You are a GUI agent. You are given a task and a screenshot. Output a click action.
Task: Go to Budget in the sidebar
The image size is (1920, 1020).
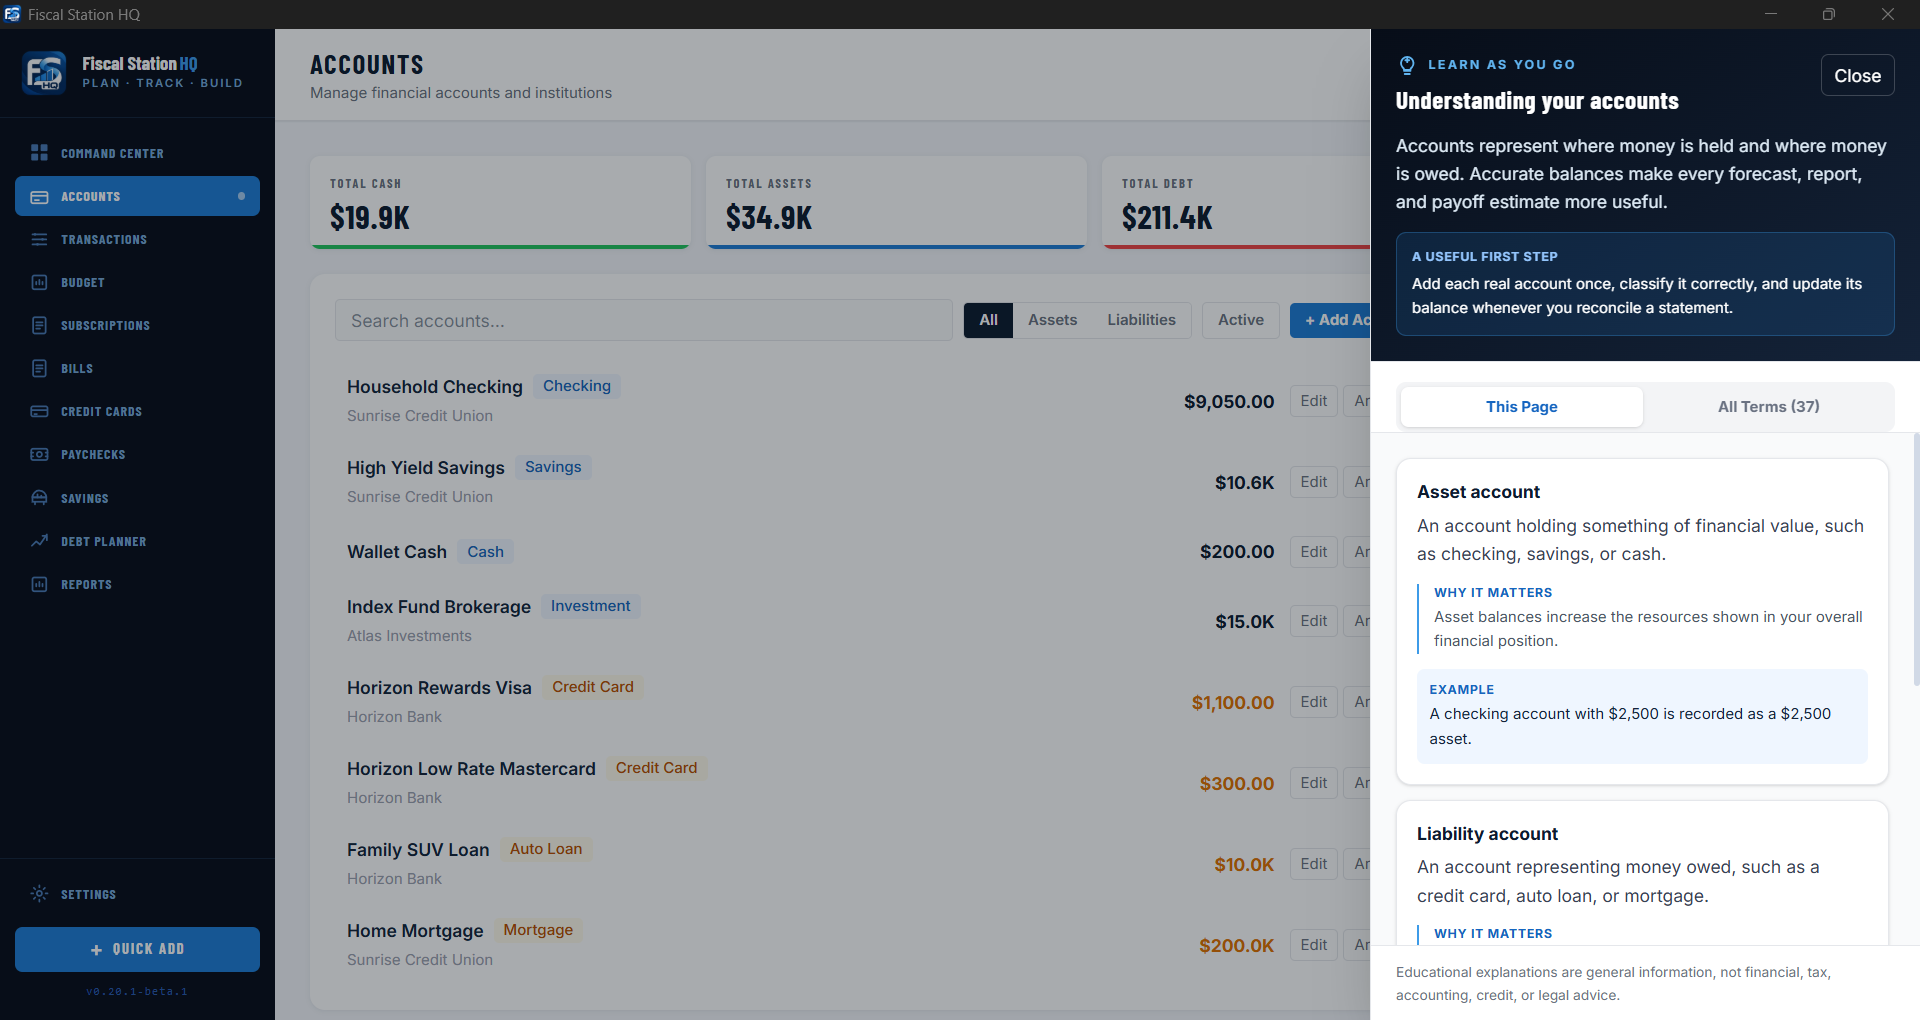coord(137,282)
